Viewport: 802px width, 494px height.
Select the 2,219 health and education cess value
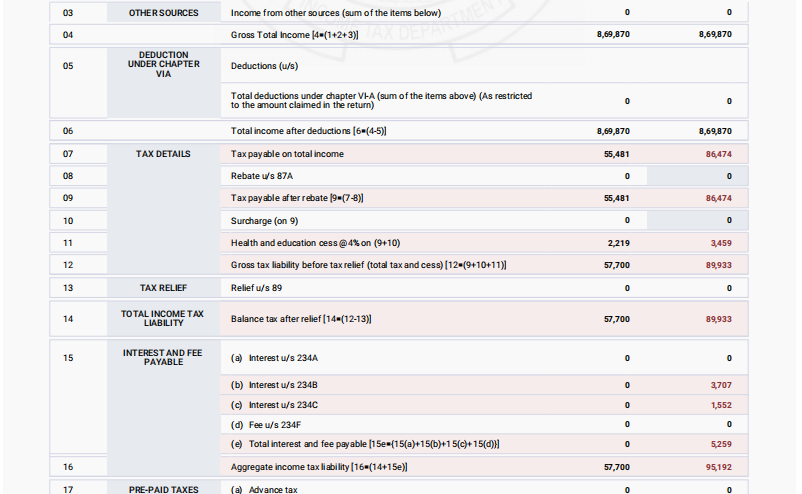click(618, 242)
